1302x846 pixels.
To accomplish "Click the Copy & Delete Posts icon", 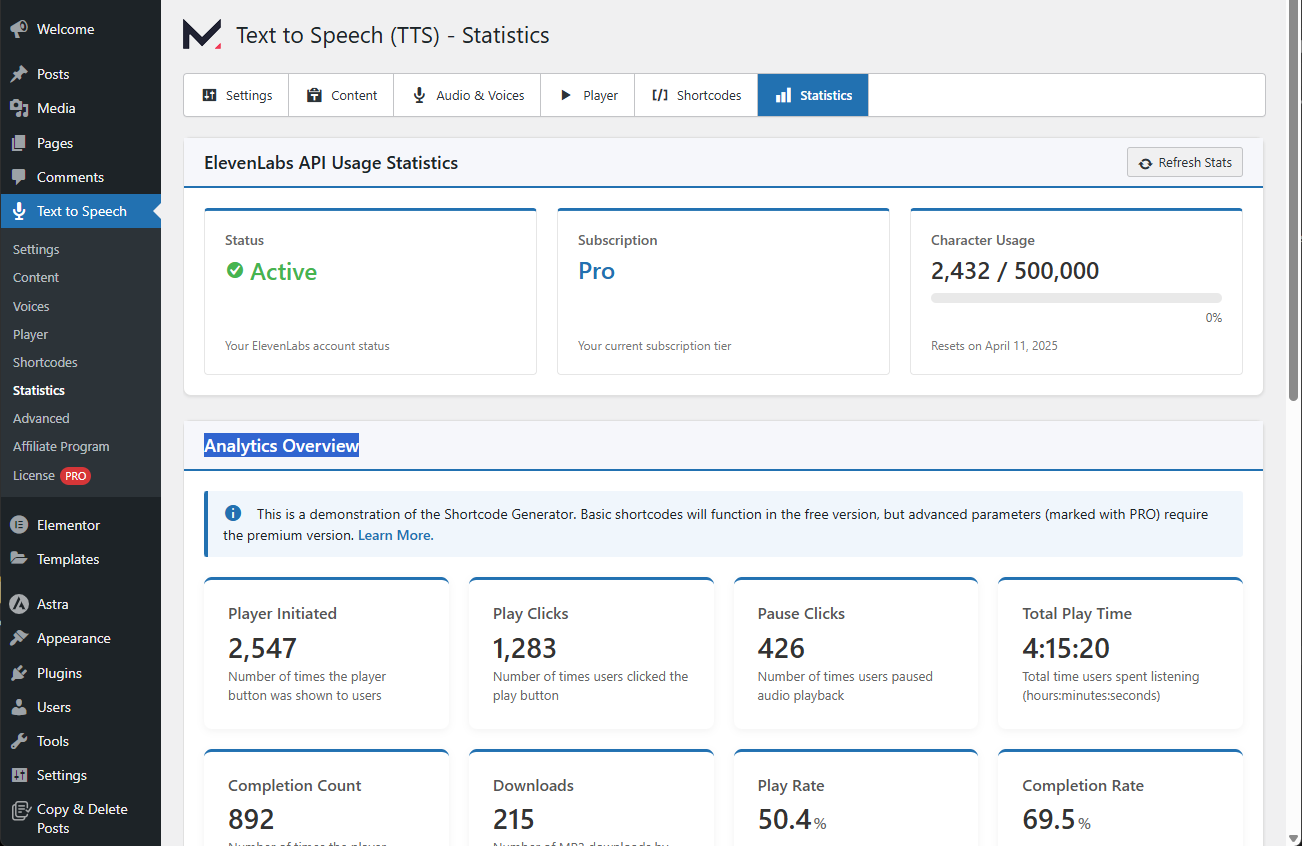I will pyautogui.click(x=19, y=810).
